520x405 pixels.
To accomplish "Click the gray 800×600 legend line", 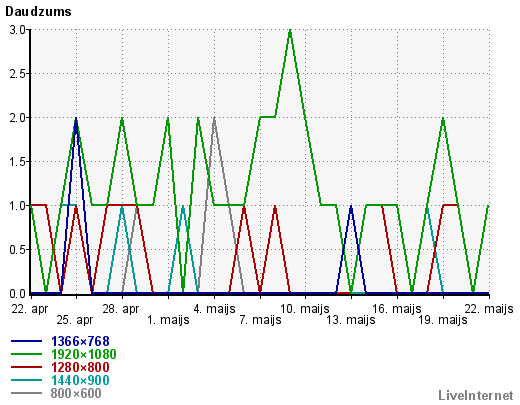I will pos(26,393).
